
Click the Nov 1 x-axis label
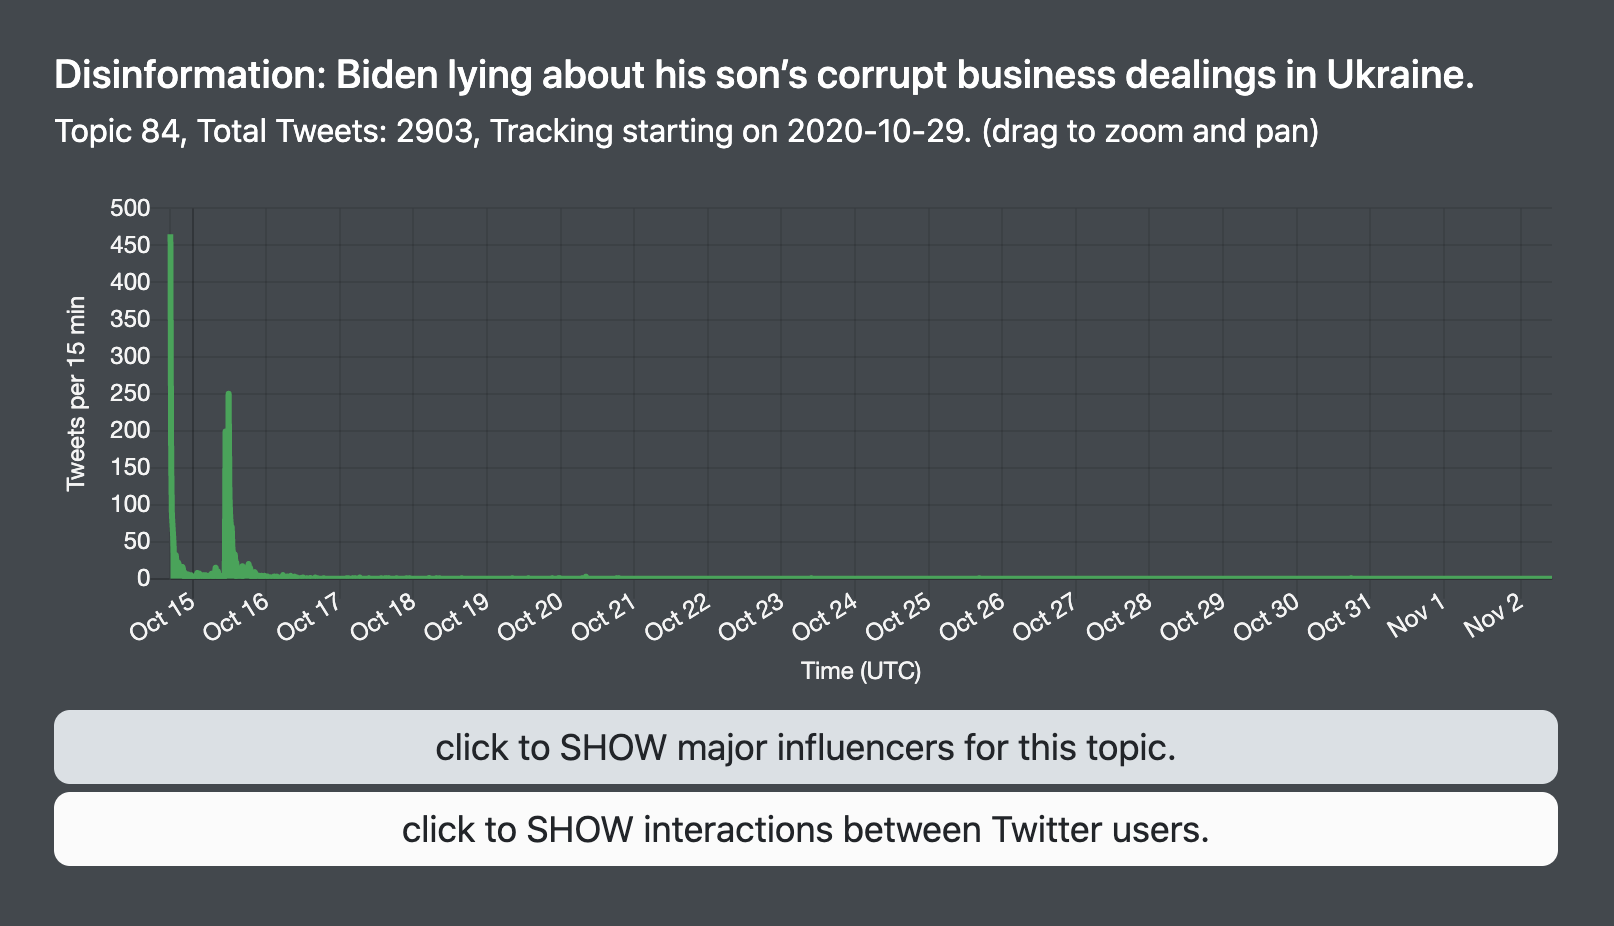tap(1416, 614)
